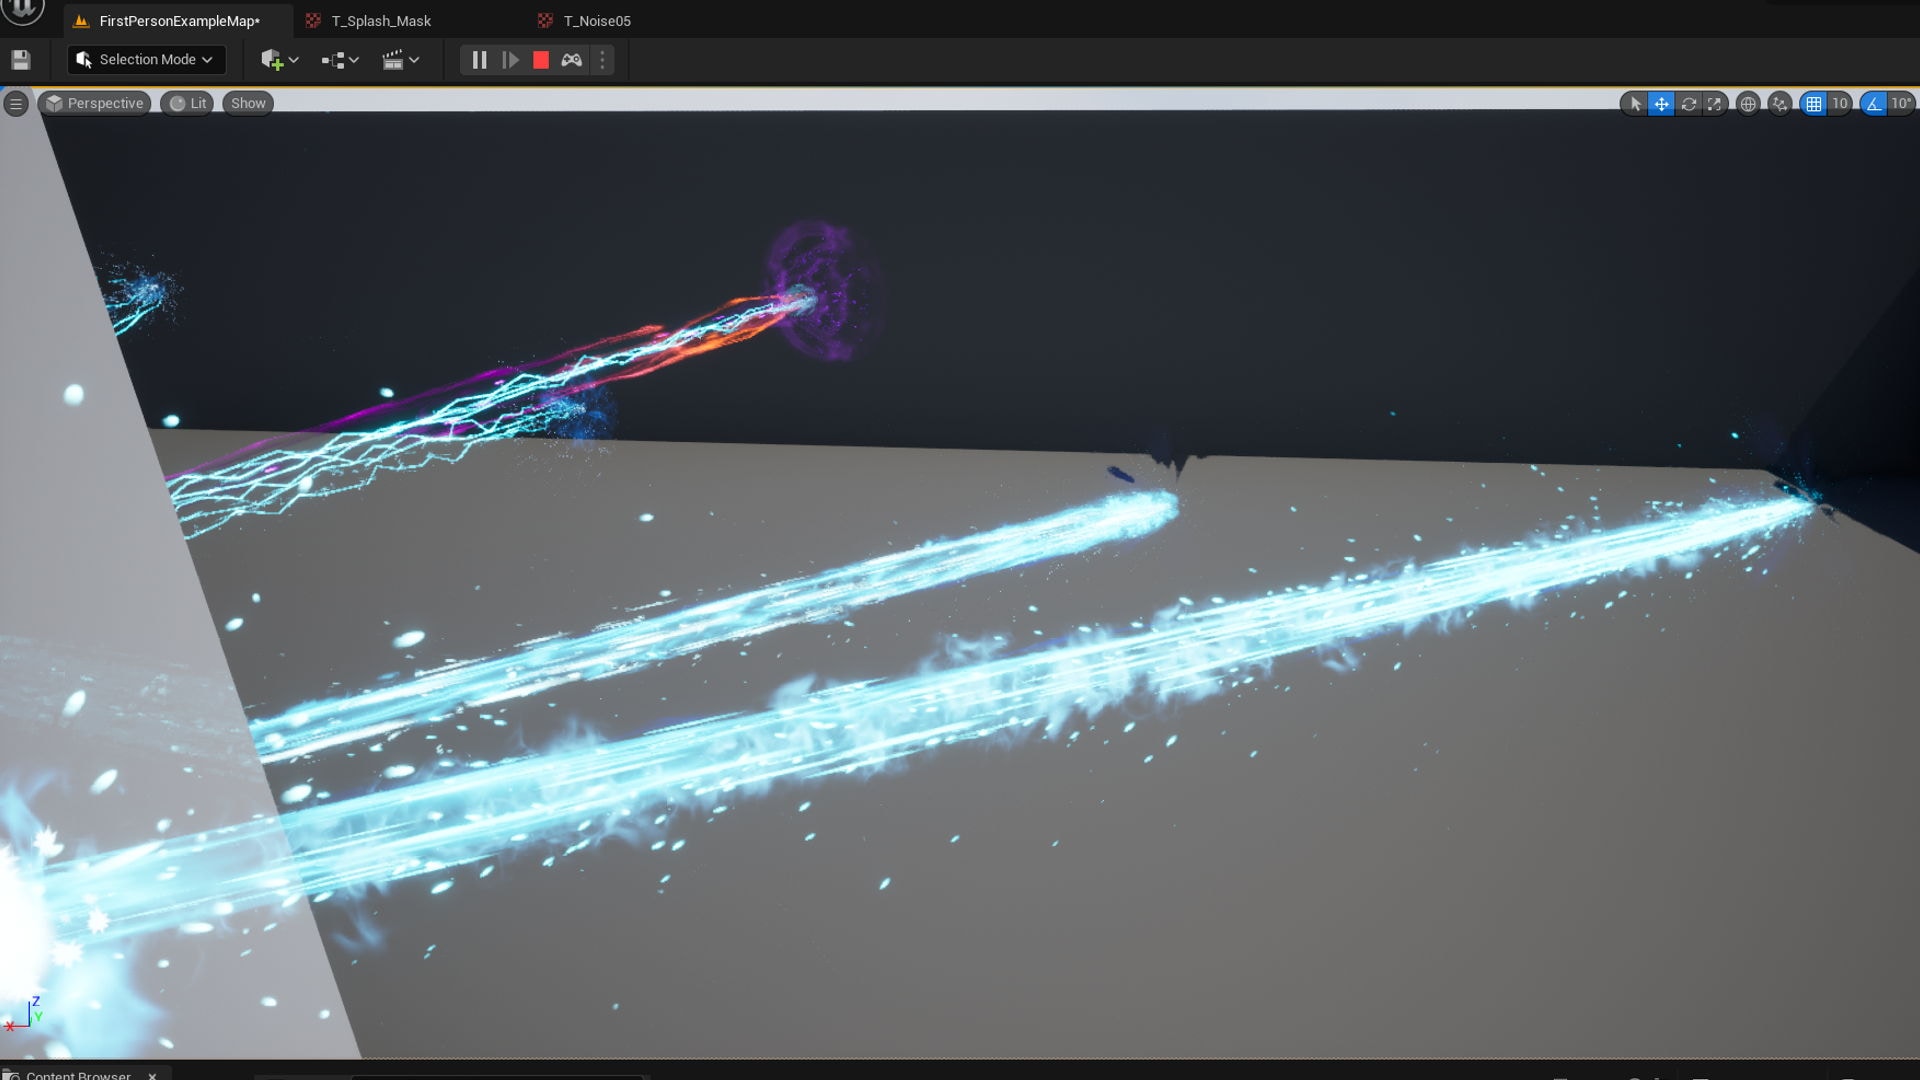Open the viewport options hamburger menu

16,103
